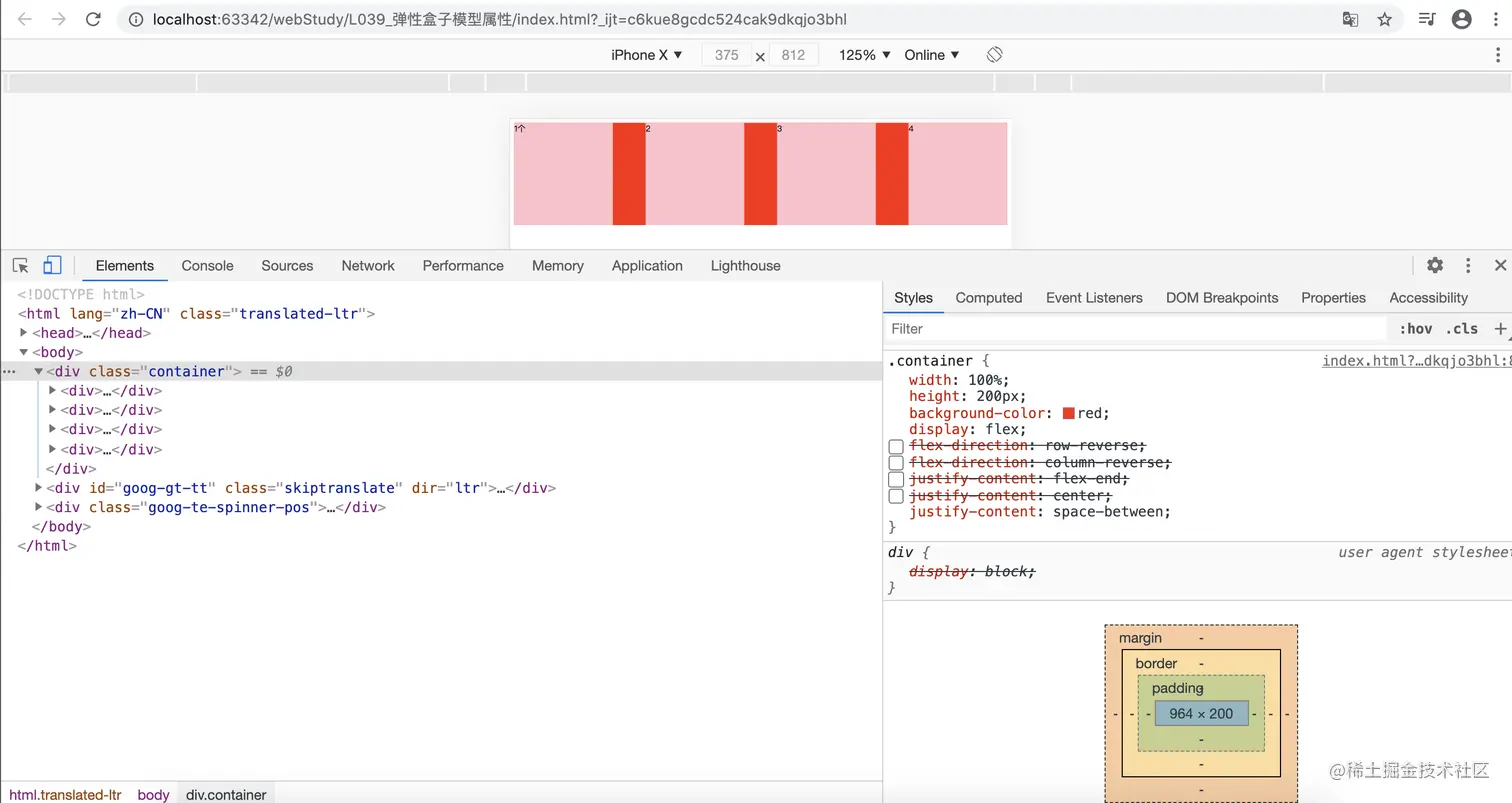Rotate the device viewport orientation
Image resolution: width=1512 pixels, height=803 pixels.
994,55
